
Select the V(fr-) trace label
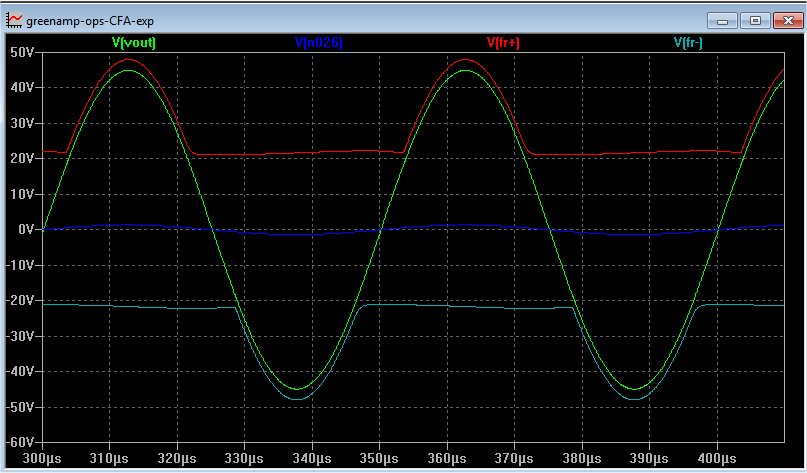pos(688,43)
